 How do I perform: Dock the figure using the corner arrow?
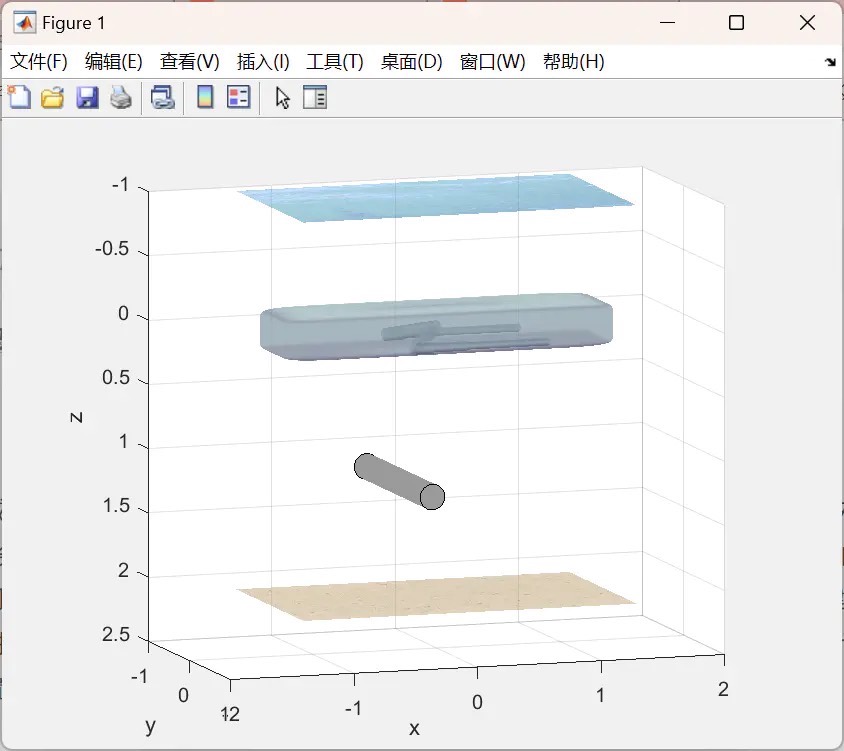click(x=830, y=62)
